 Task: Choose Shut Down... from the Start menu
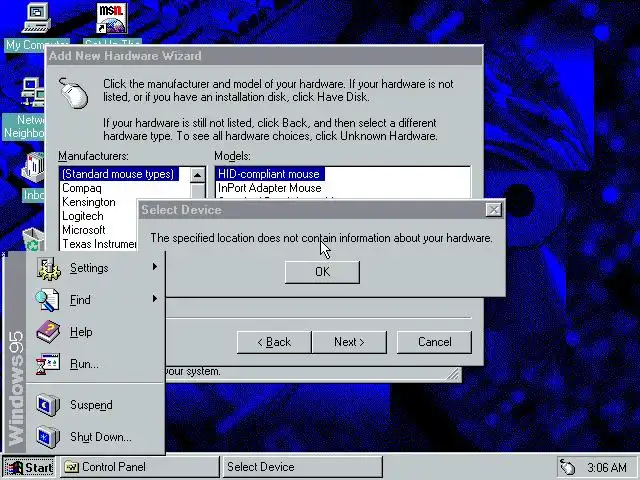coord(96,437)
